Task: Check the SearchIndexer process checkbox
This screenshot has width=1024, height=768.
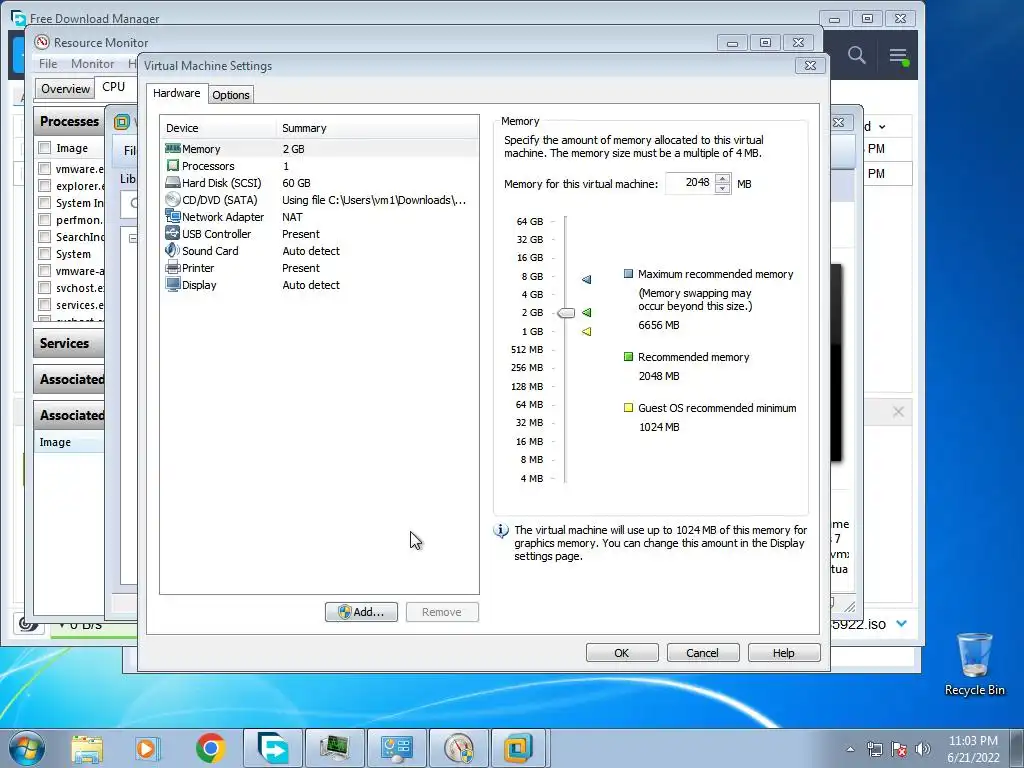Action: (x=44, y=236)
